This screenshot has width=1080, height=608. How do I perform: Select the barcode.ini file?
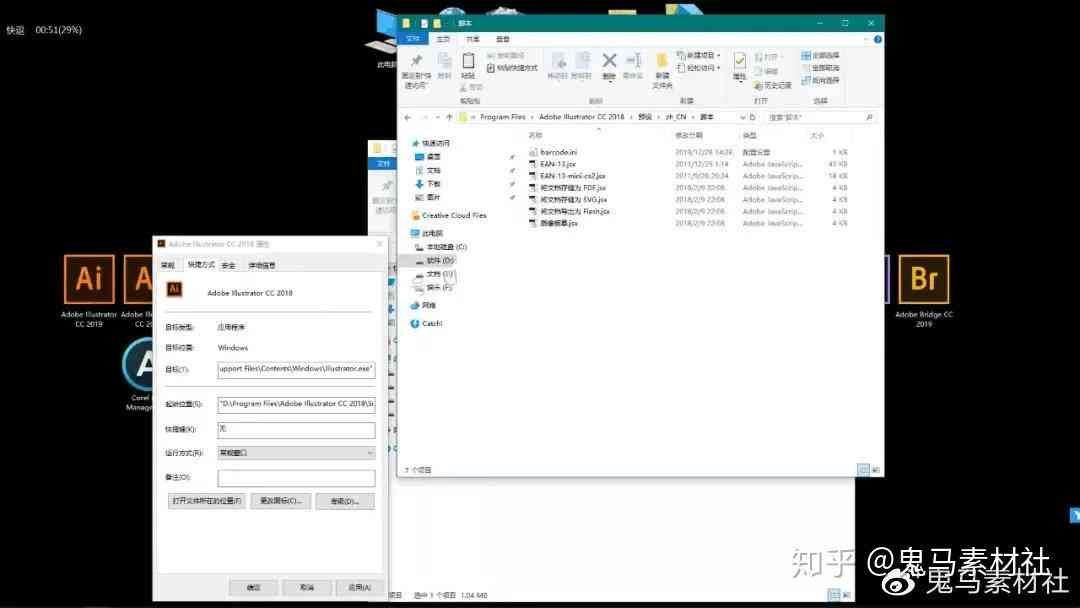(559, 152)
